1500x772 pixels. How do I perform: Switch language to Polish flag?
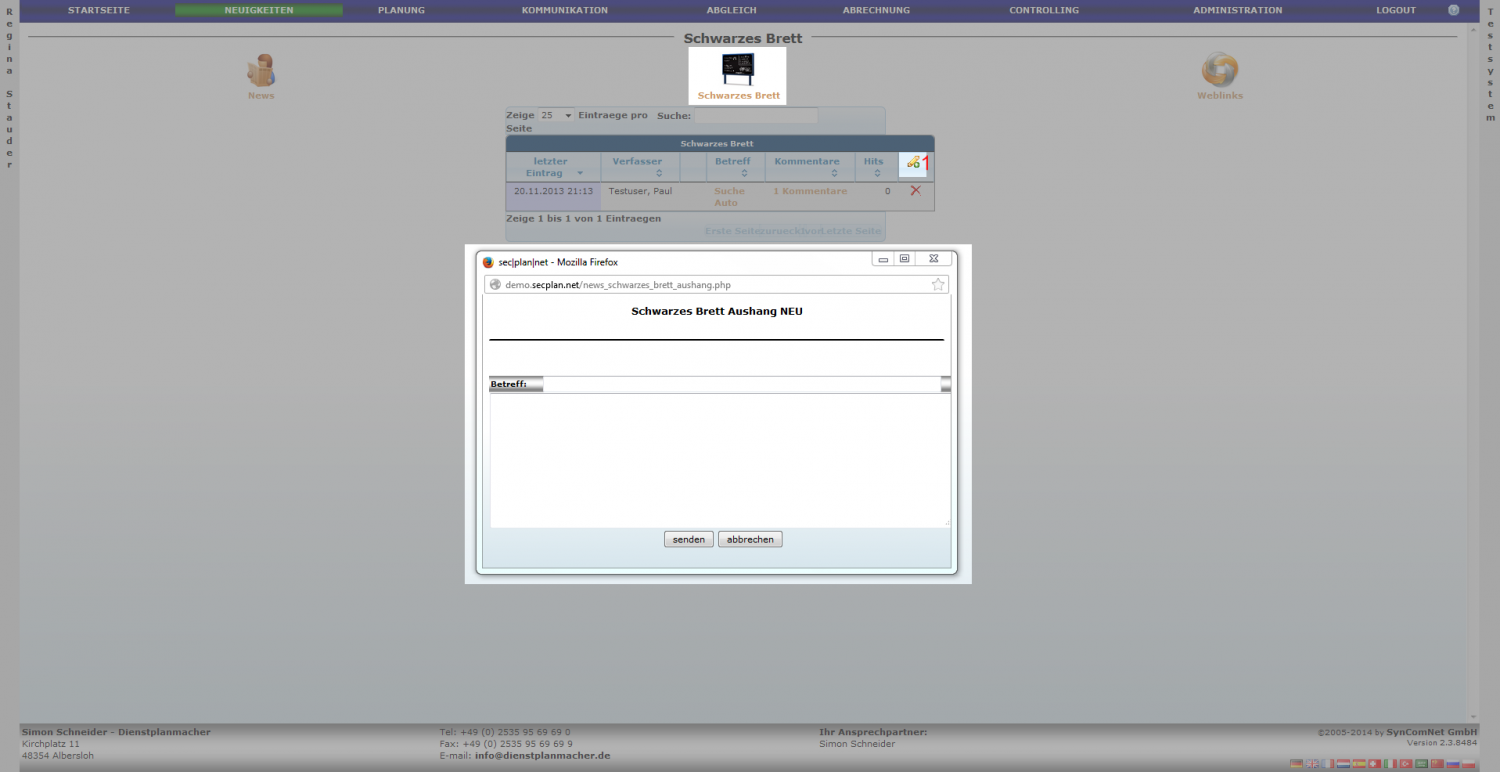pos(1468,764)
